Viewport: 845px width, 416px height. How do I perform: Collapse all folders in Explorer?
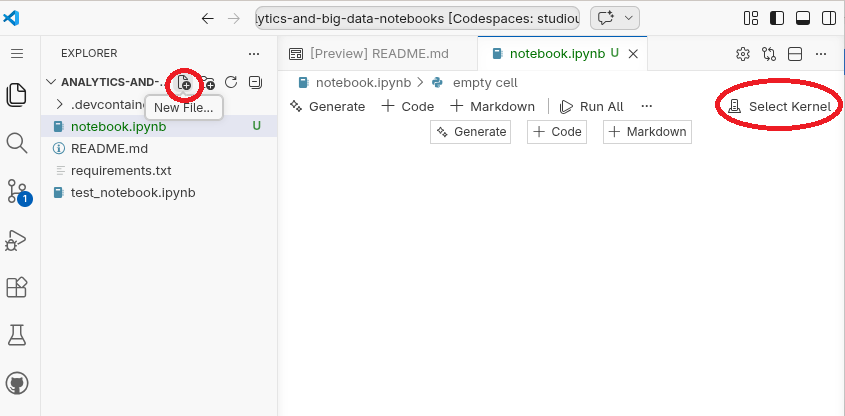[x=255, y=82]
